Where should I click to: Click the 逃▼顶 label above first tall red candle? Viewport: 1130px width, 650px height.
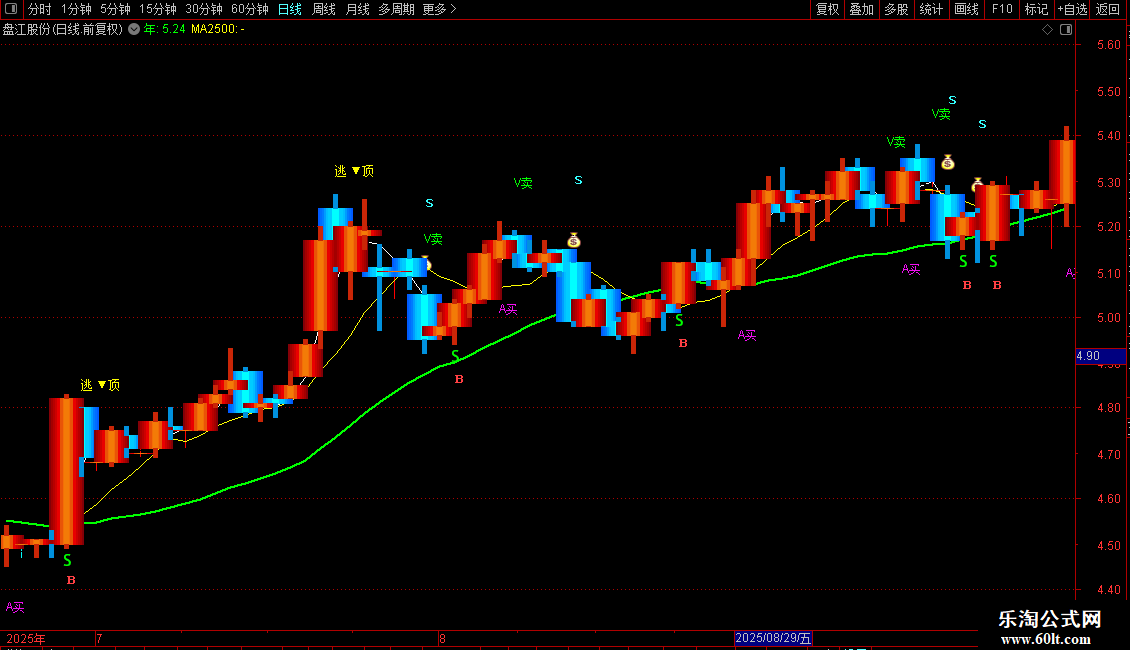(x=99, y=385)
